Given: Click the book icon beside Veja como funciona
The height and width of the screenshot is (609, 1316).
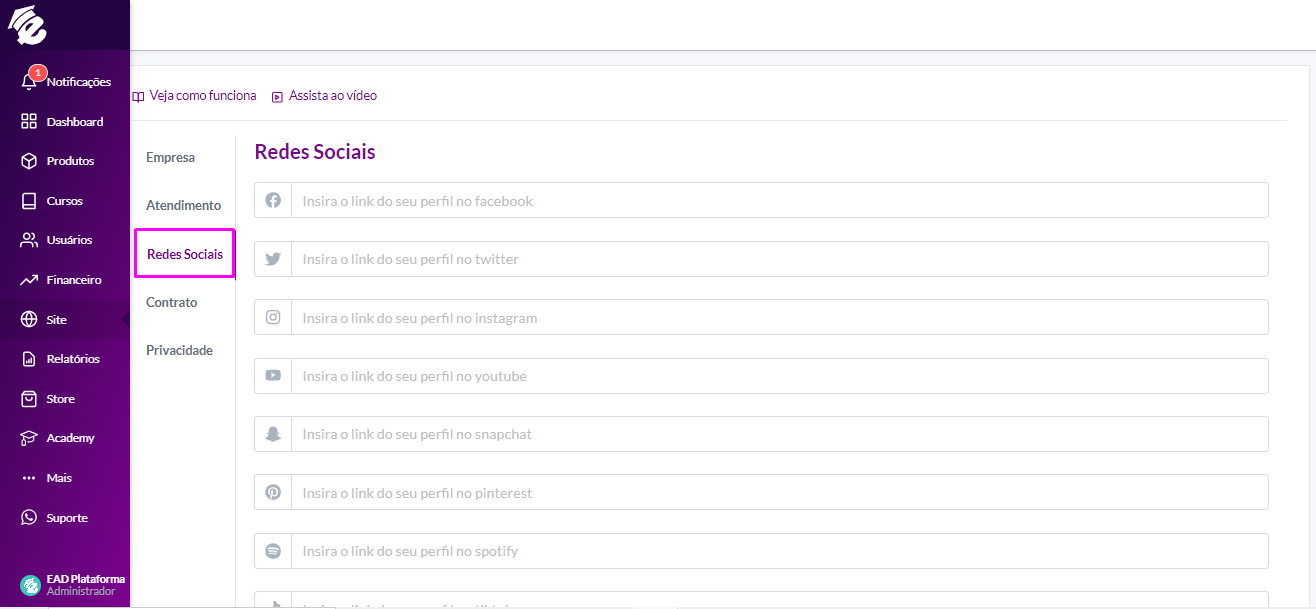Looking at the screenshot, I should 139,96.
